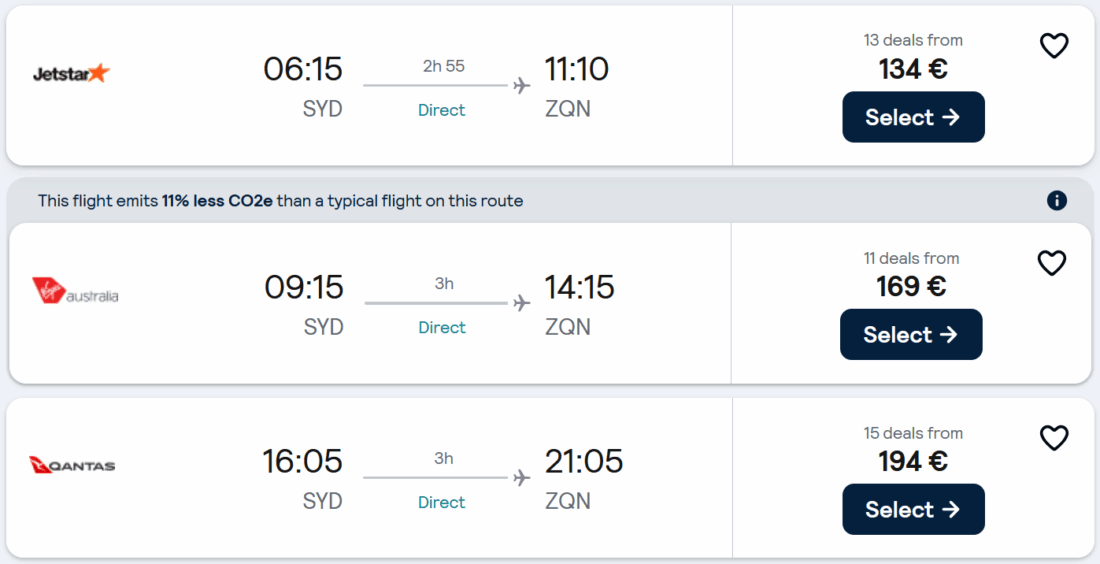Favorite the Virgin Australia flight
This screenshot has height=564, width=1100.
(x=1051, y=263)
